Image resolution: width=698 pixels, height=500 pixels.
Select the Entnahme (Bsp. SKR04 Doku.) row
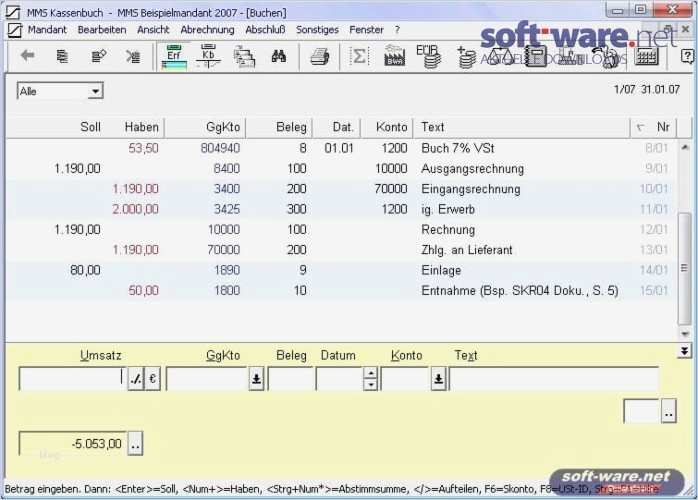coord(341,291)
